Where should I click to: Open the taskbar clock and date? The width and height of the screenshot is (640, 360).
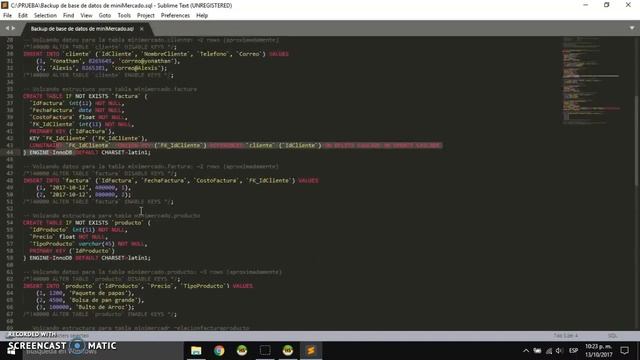(598, 351)
